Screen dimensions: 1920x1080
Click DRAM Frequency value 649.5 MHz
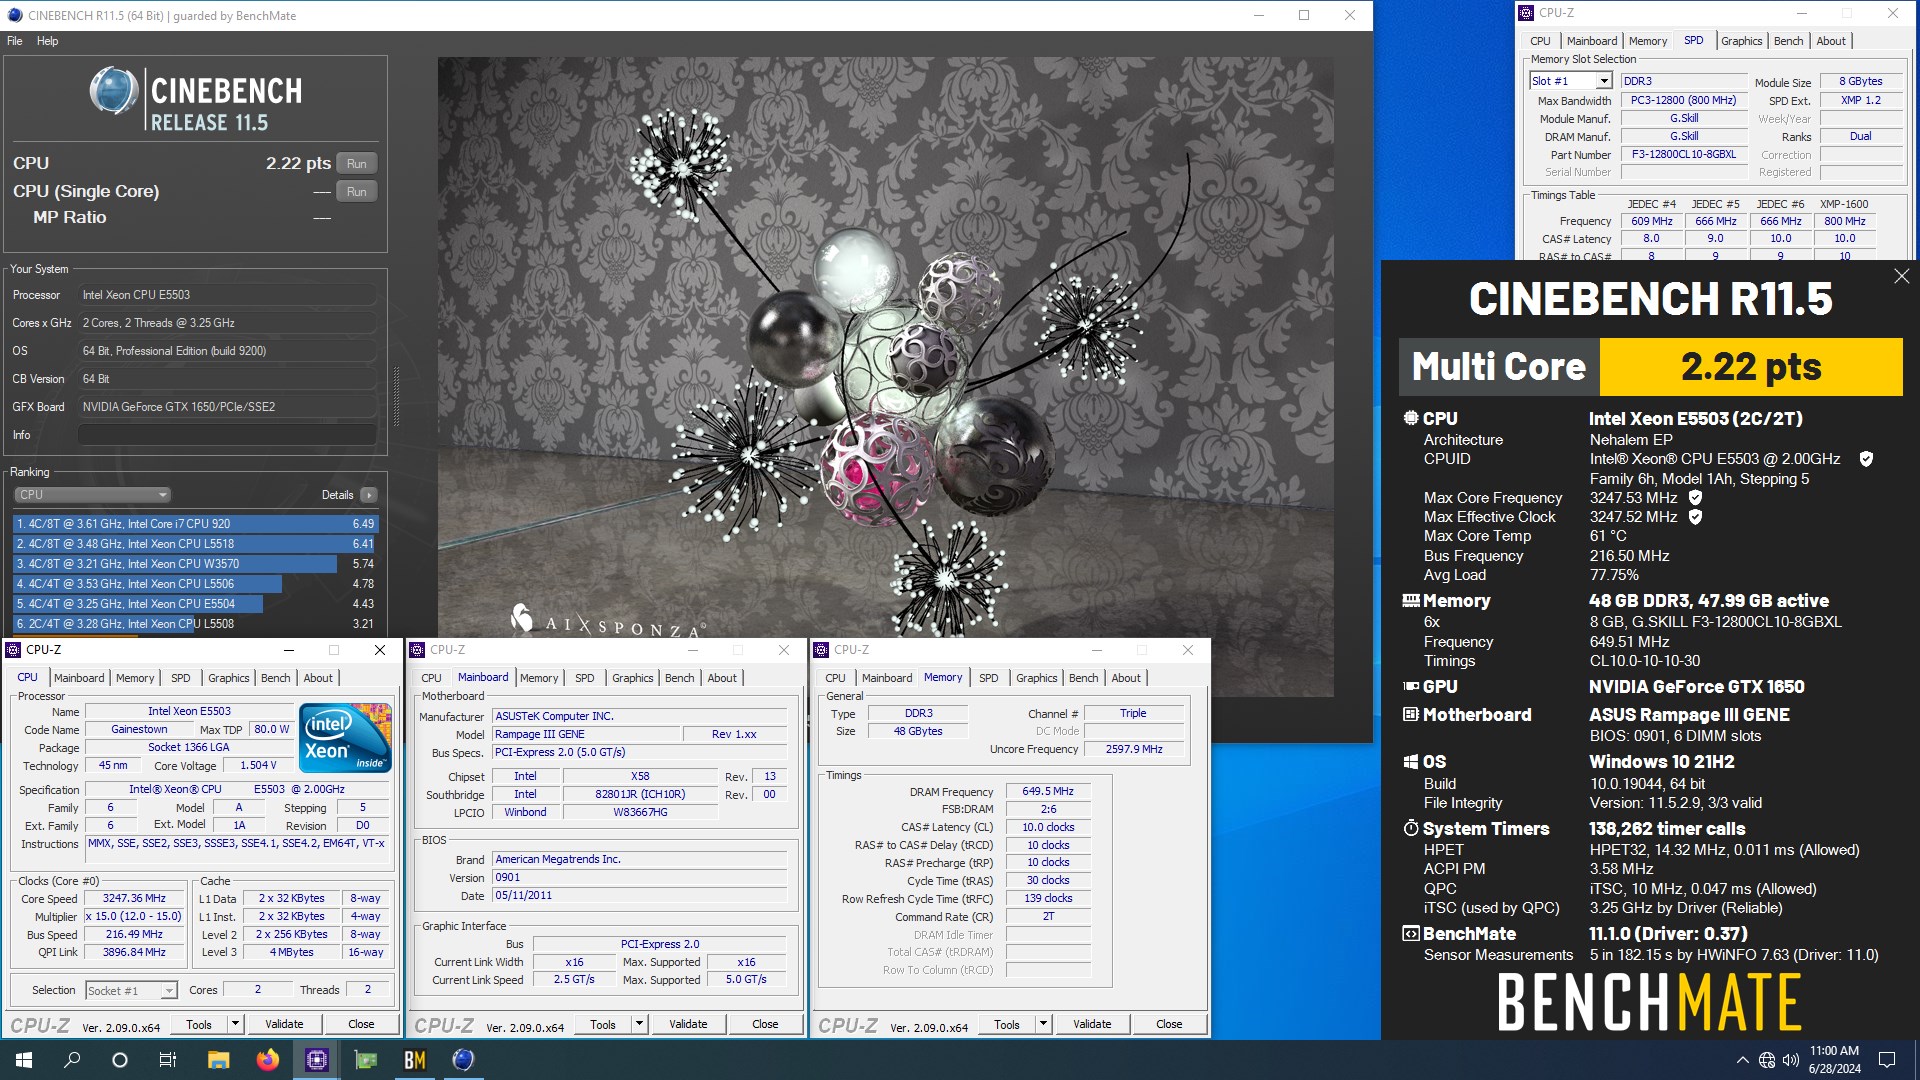tap(1047, 791)
